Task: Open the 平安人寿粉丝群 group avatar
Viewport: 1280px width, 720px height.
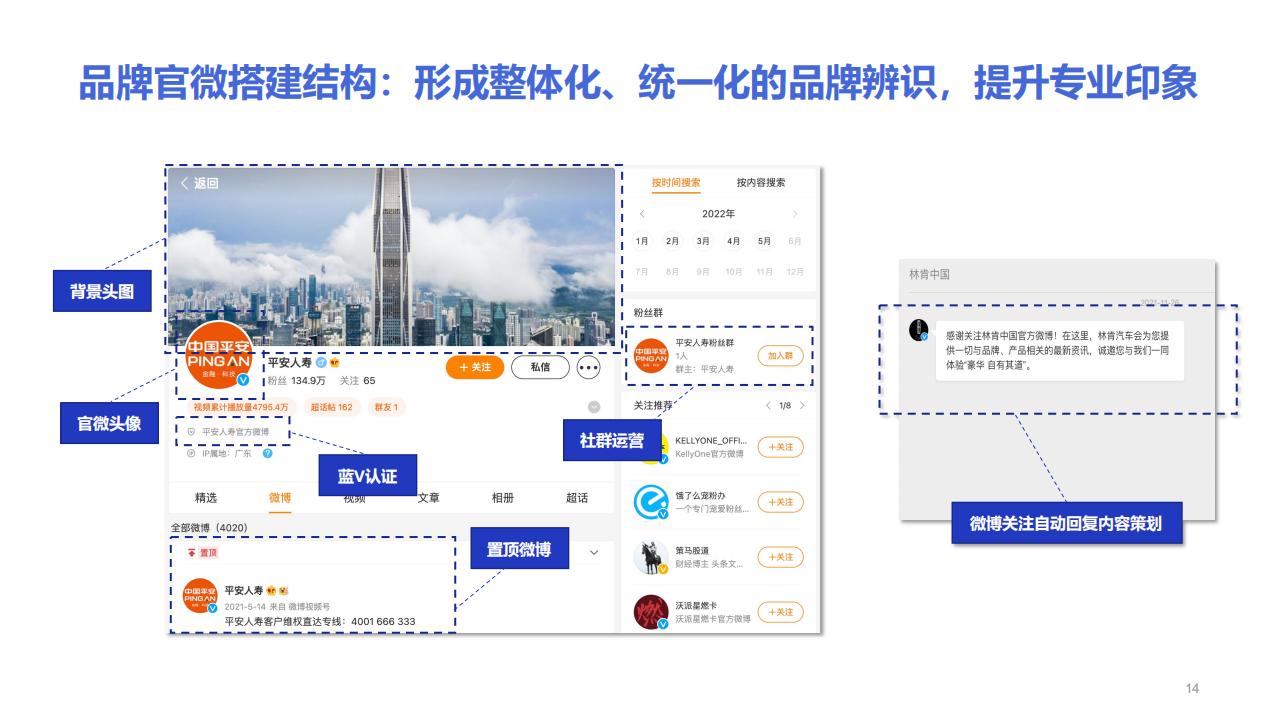Action: coord(651,355)
